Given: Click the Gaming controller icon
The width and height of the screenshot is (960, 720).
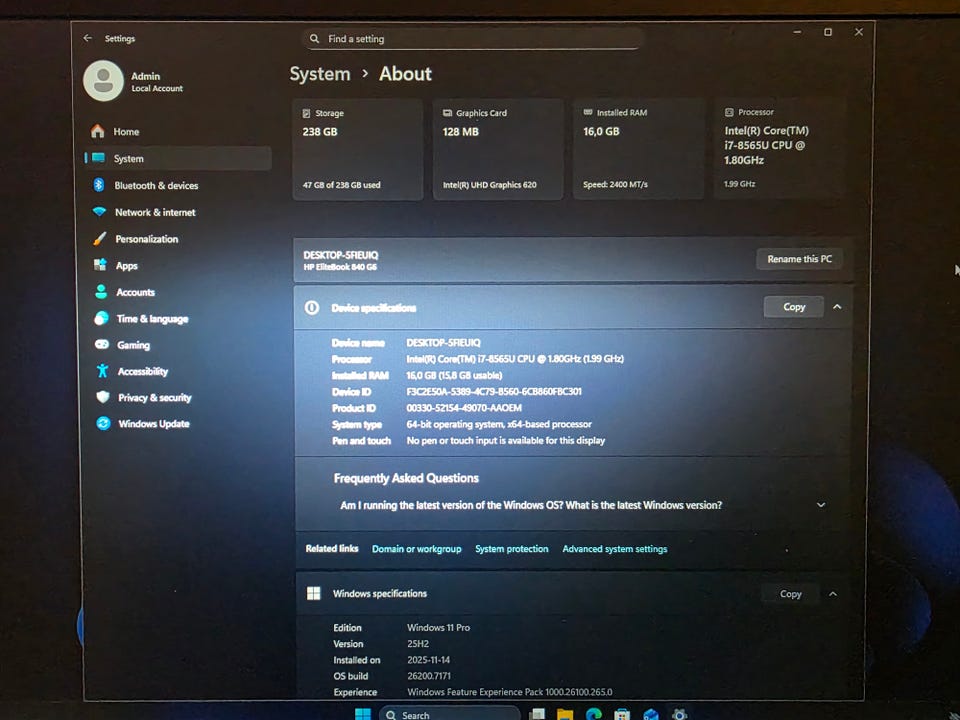Looking at the screenshot, I should pyautogui.click(x=102, y=345).
